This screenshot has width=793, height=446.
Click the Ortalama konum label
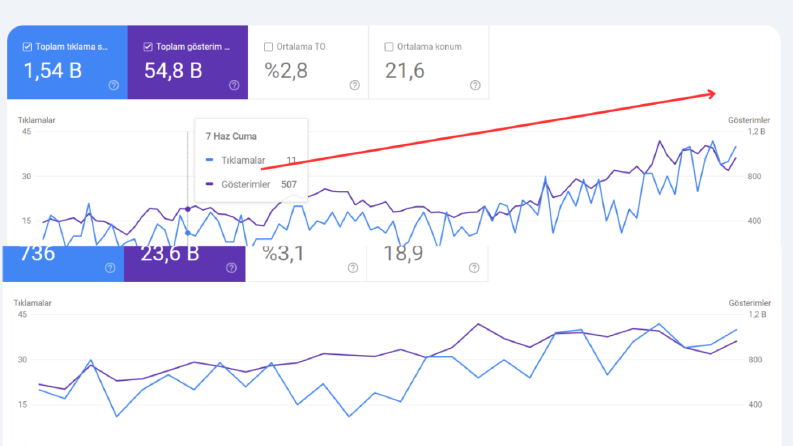coord(429,47)
